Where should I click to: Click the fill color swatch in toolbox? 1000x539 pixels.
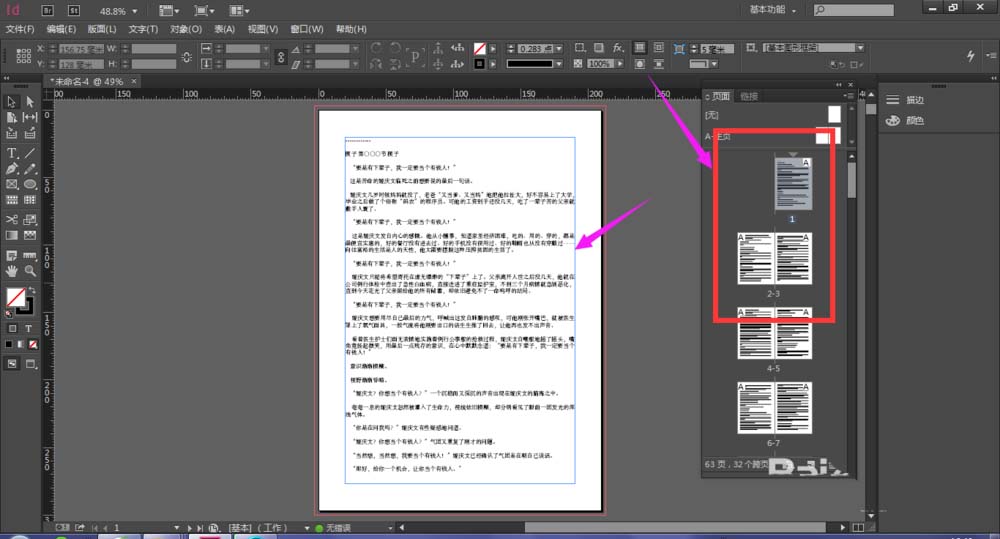pos(16,297)
